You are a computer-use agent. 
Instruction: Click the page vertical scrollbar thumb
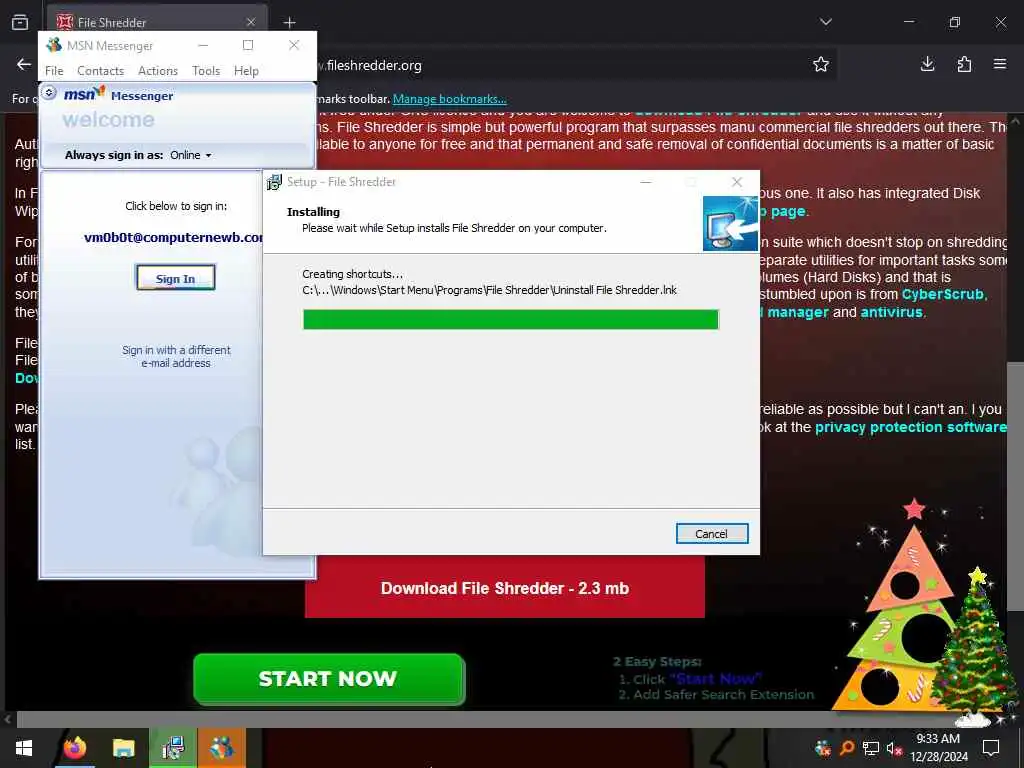[1014, 486]
